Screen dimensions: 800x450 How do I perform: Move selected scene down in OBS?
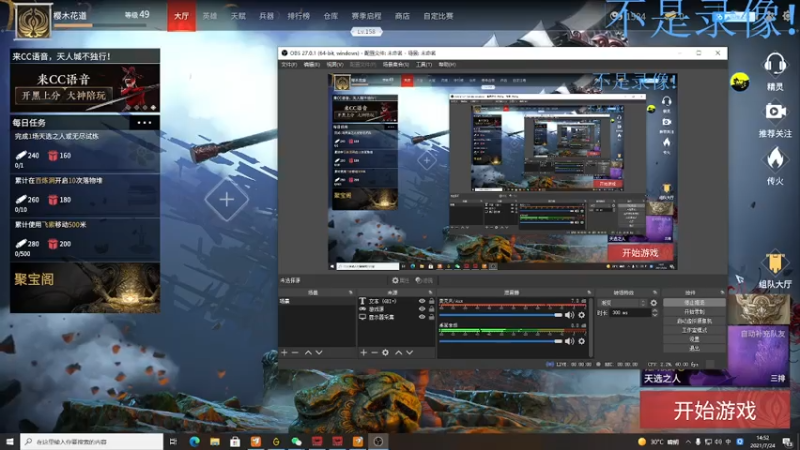[319, 353]
